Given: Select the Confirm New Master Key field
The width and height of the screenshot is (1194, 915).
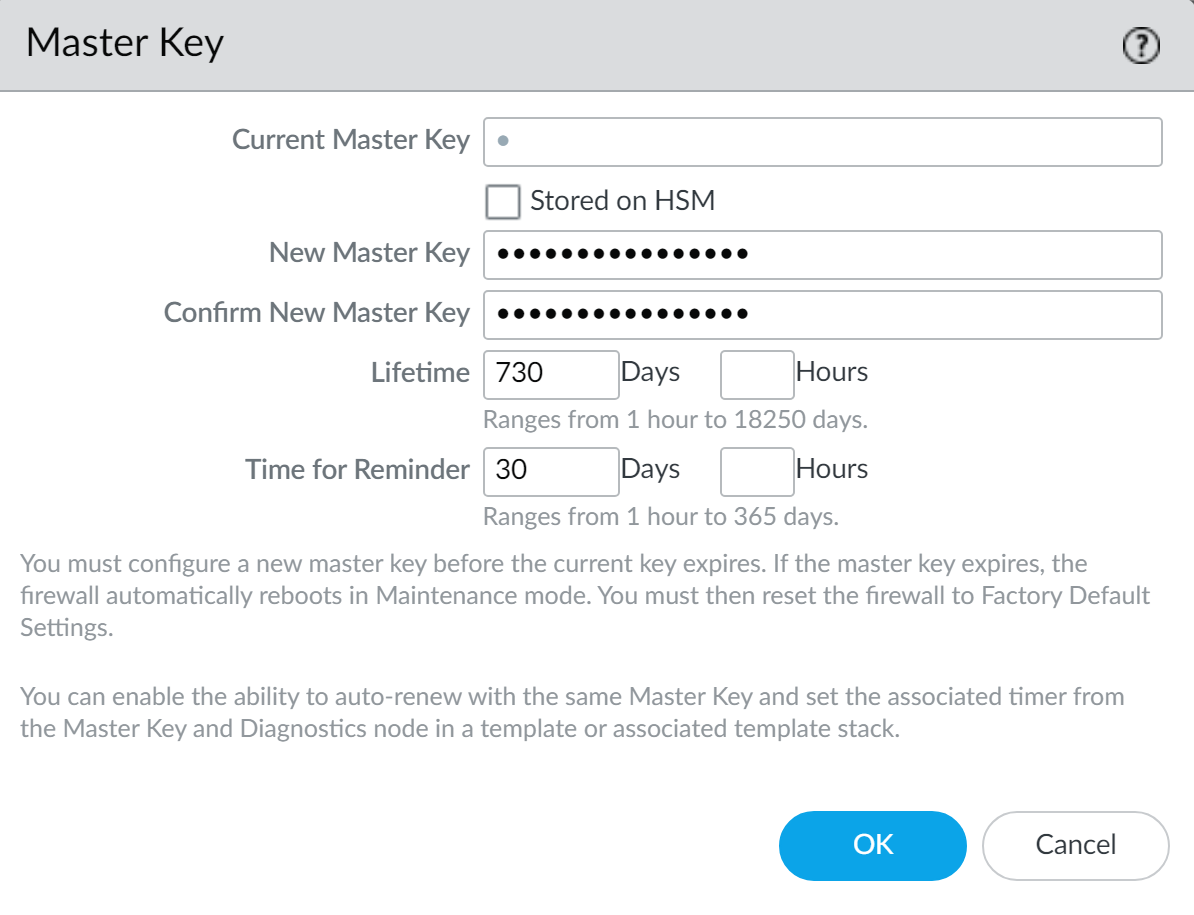Looking at the screenshot, I should (x=822, y=315).
